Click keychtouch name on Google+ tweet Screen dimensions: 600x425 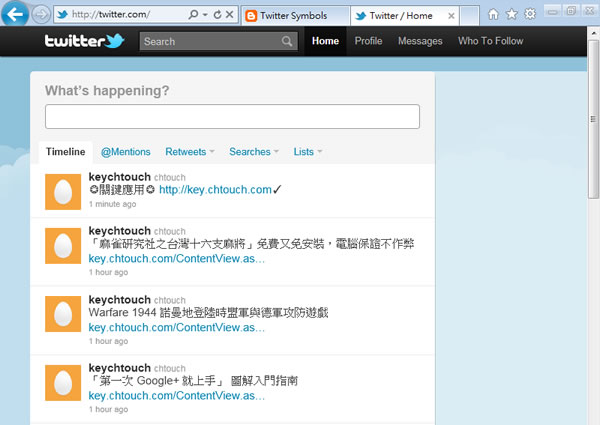coord(119,368)
